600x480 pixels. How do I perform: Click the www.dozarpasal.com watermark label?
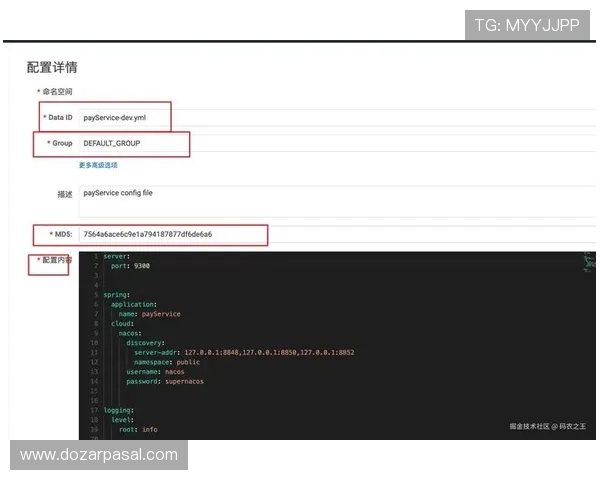(x=99, y=455)
